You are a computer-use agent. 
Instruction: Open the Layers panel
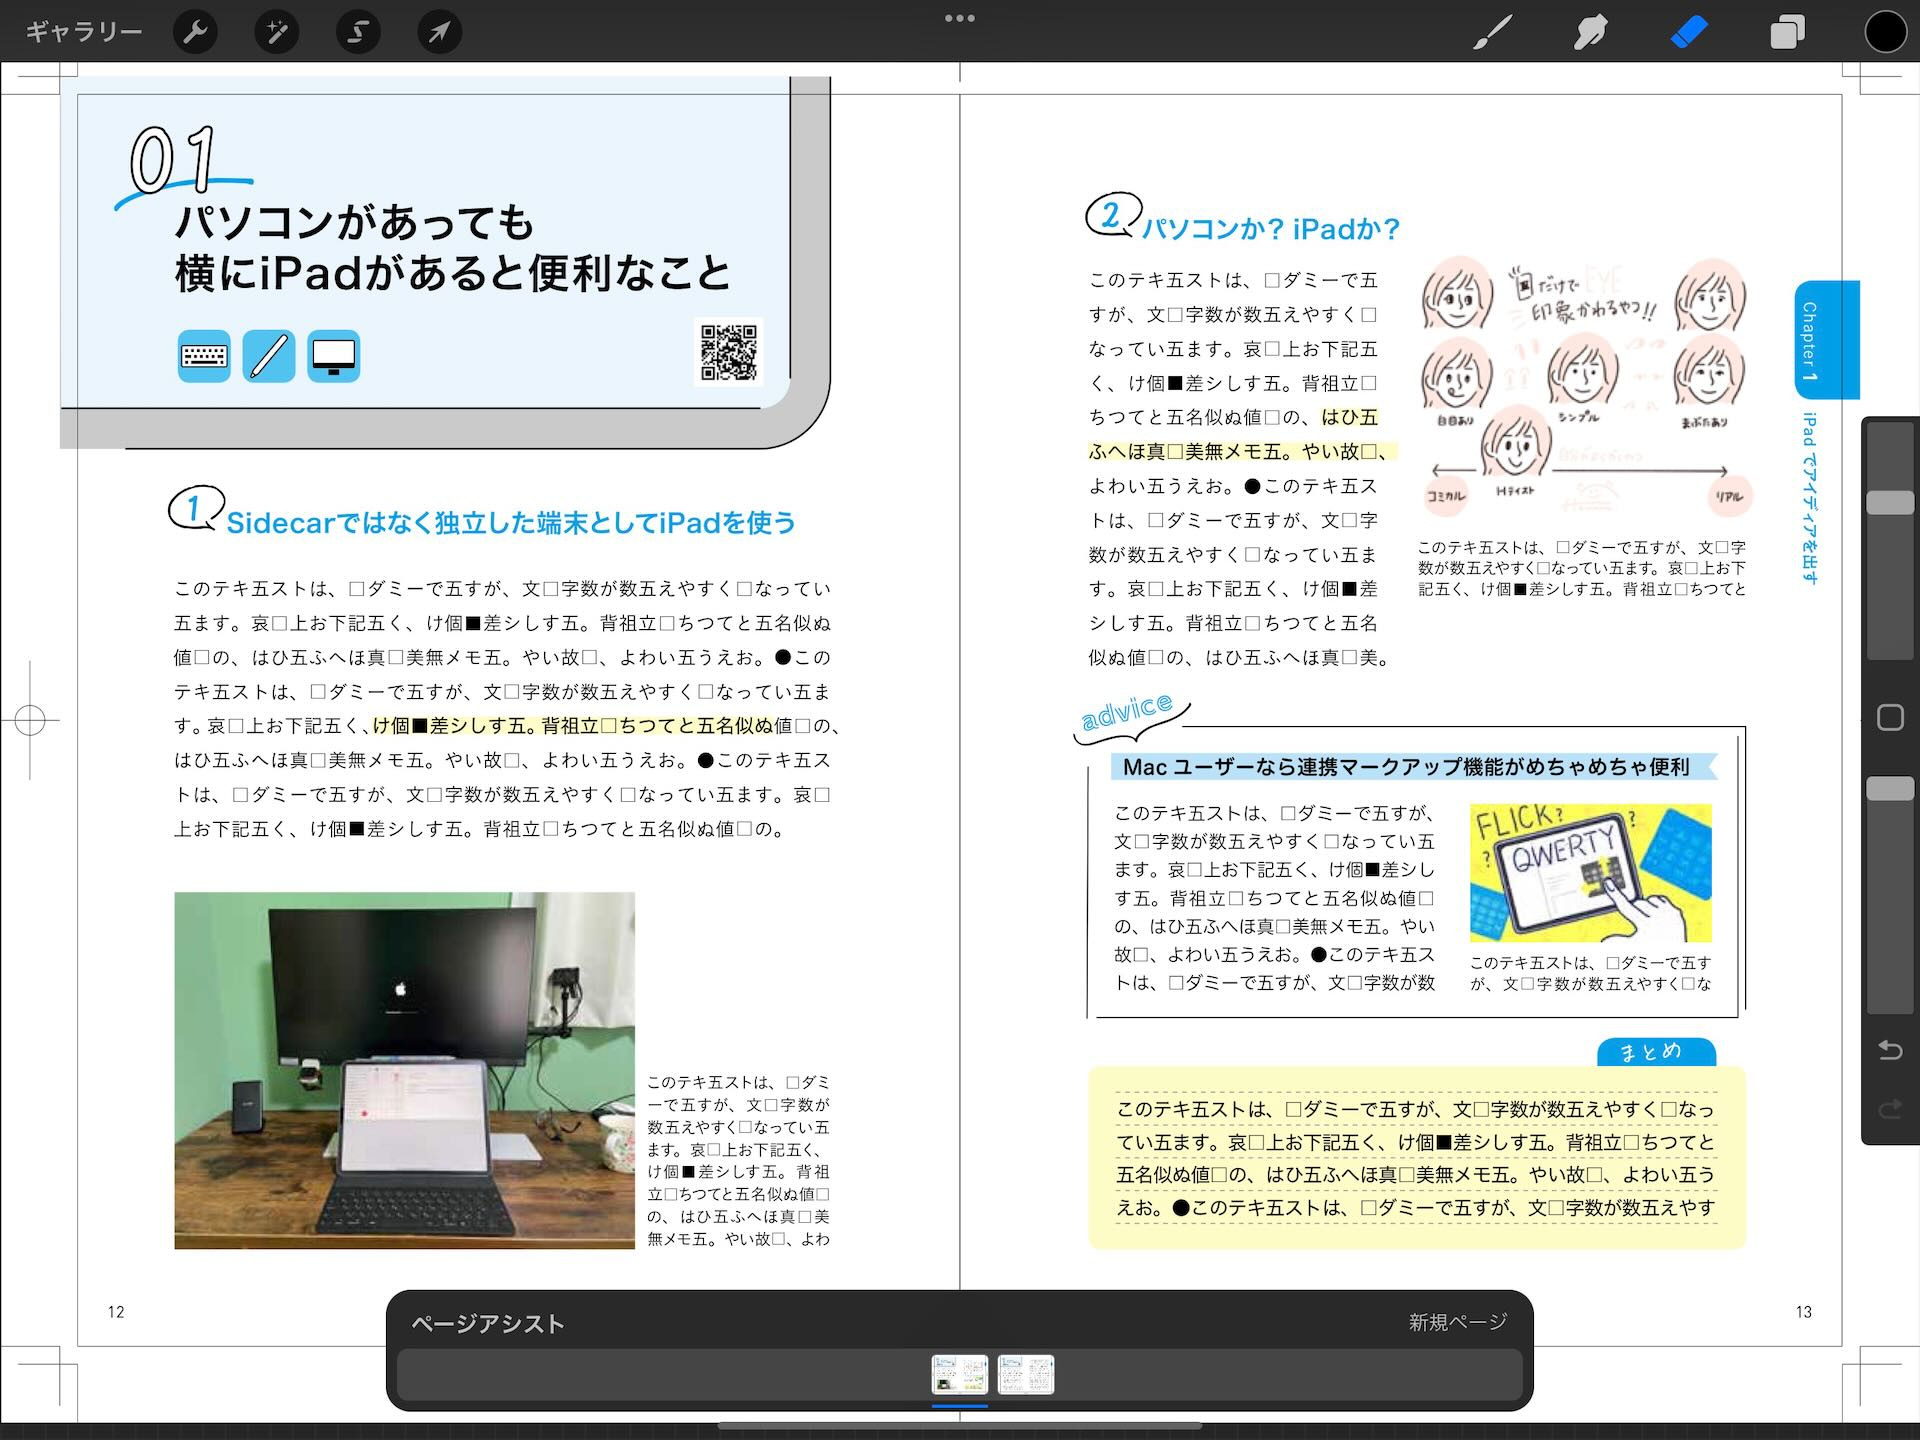coord(1787,32)
